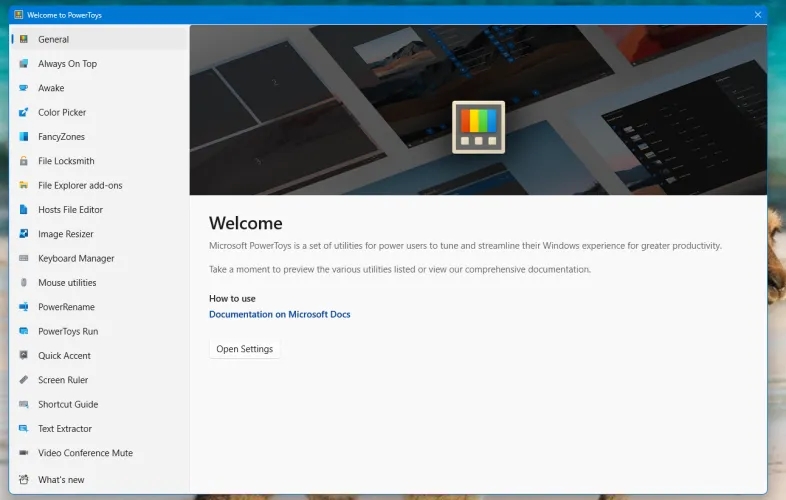Select Text Extractor from the list
Screen dimensions: 786x500
[65, 429]
